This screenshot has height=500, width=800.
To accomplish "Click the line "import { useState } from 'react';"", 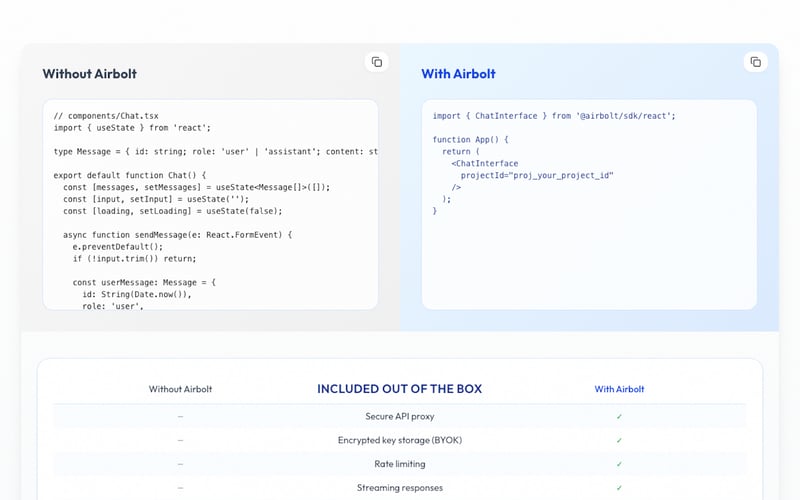I will [132, 128].
